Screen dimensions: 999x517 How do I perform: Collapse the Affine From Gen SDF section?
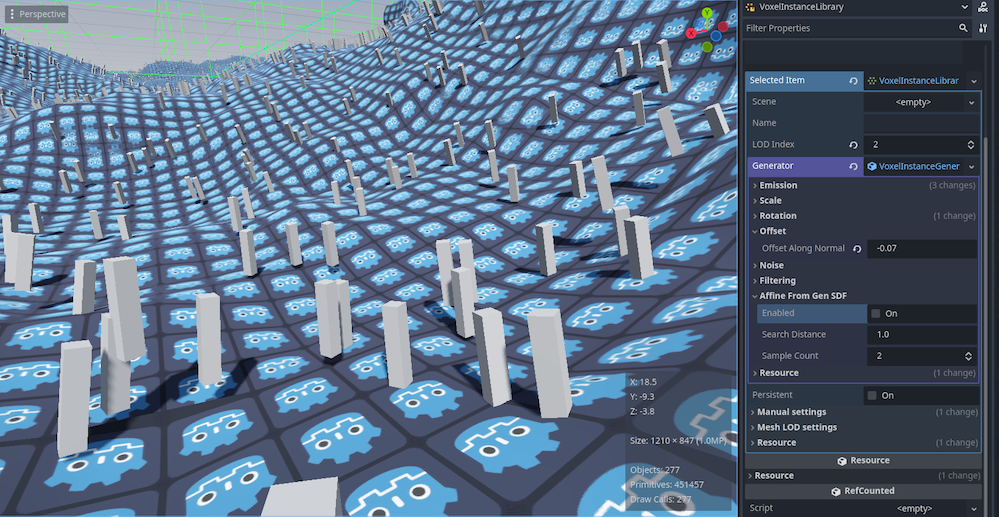click(x=863, y=296)
